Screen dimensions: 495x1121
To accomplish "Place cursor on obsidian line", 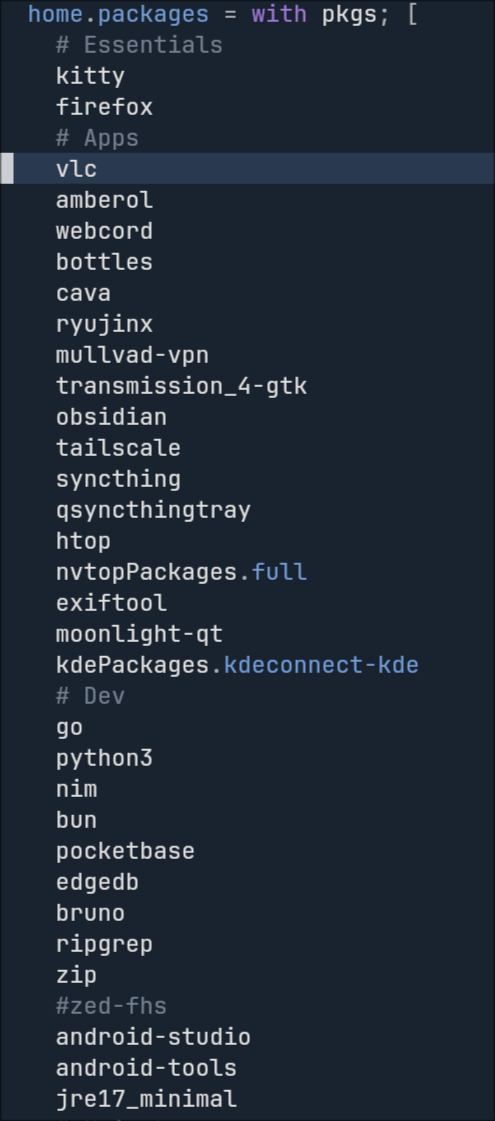I will pos(112,417).
